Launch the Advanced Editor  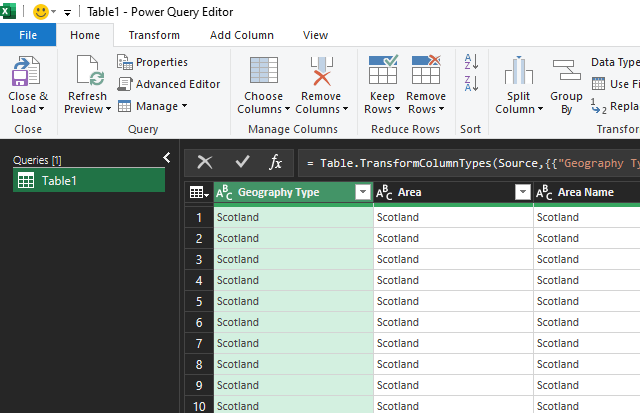coord(169,84)
